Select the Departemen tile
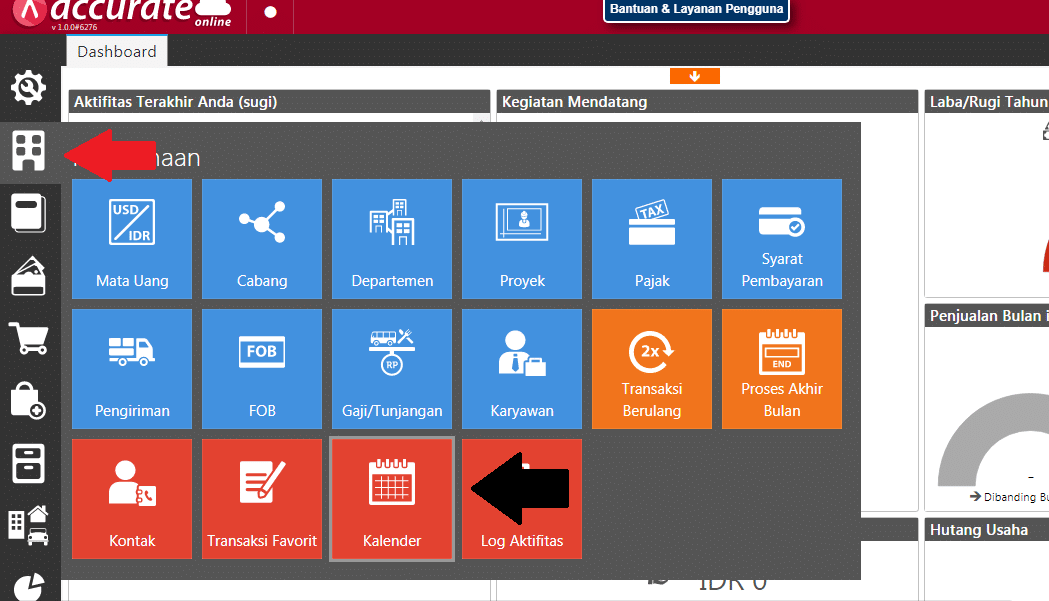The height and width of the screenshot is (601, 1049). [392, 239]
